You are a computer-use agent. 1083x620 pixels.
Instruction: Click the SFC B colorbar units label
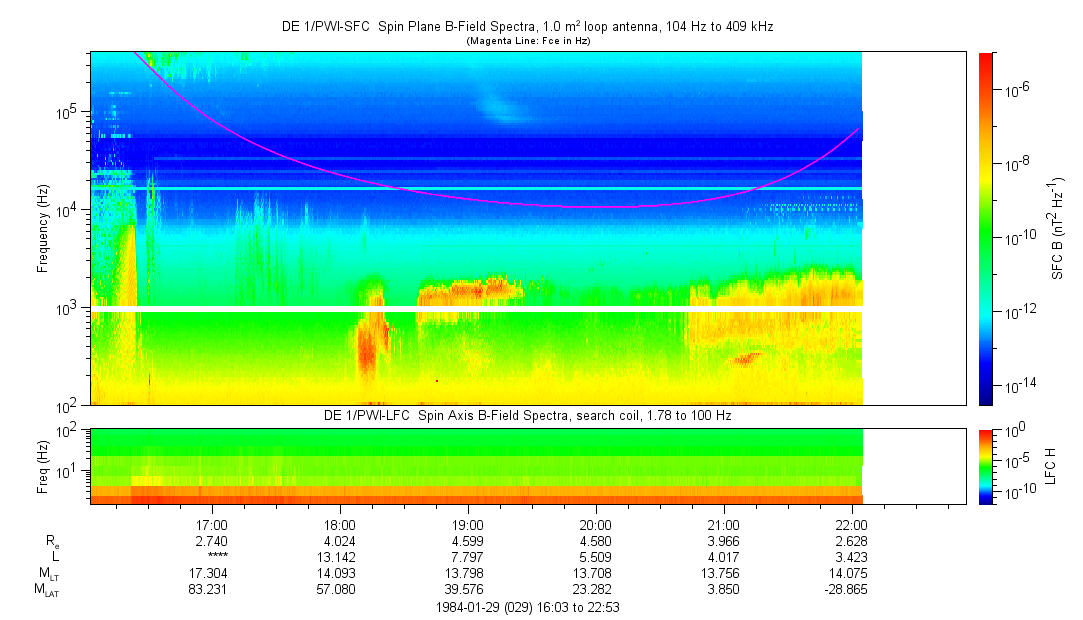[x=1057, y=228]
